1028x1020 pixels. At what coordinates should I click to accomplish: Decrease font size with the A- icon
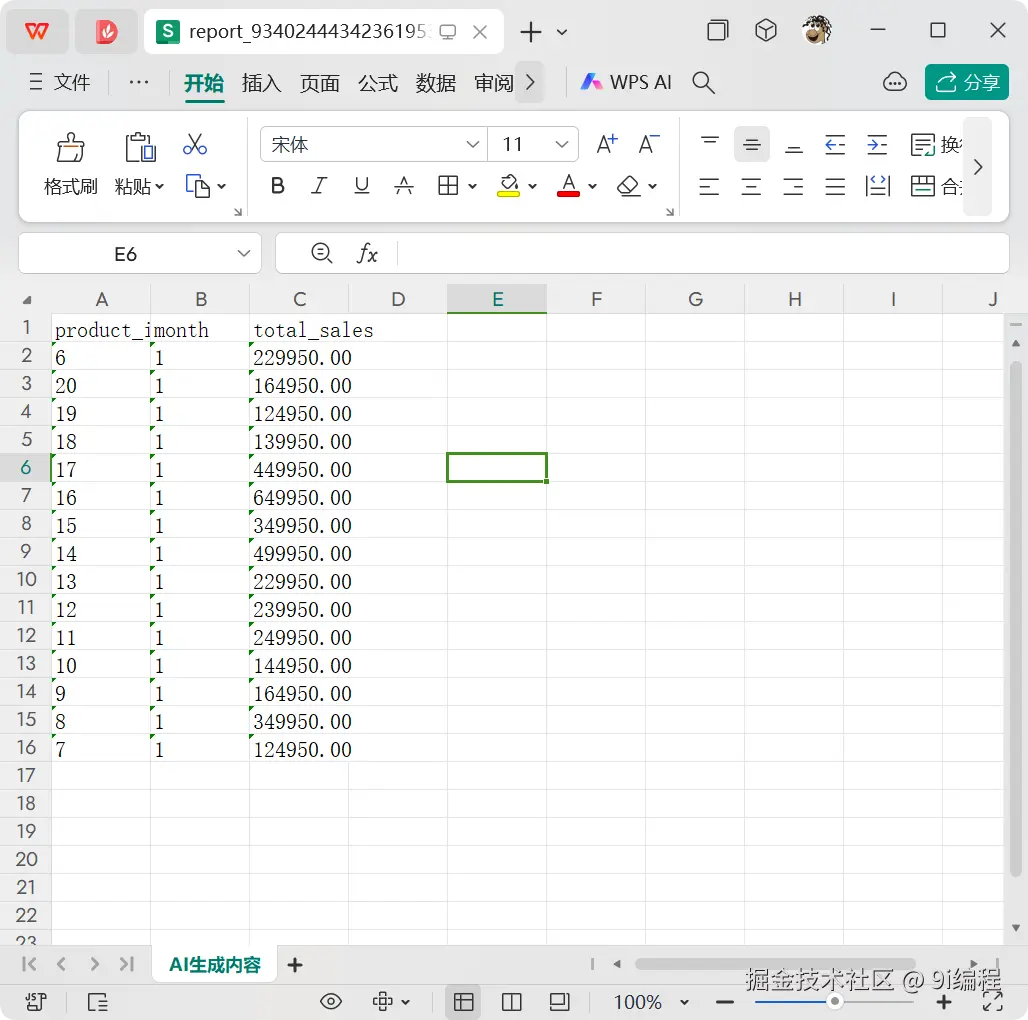pos(649,144)
